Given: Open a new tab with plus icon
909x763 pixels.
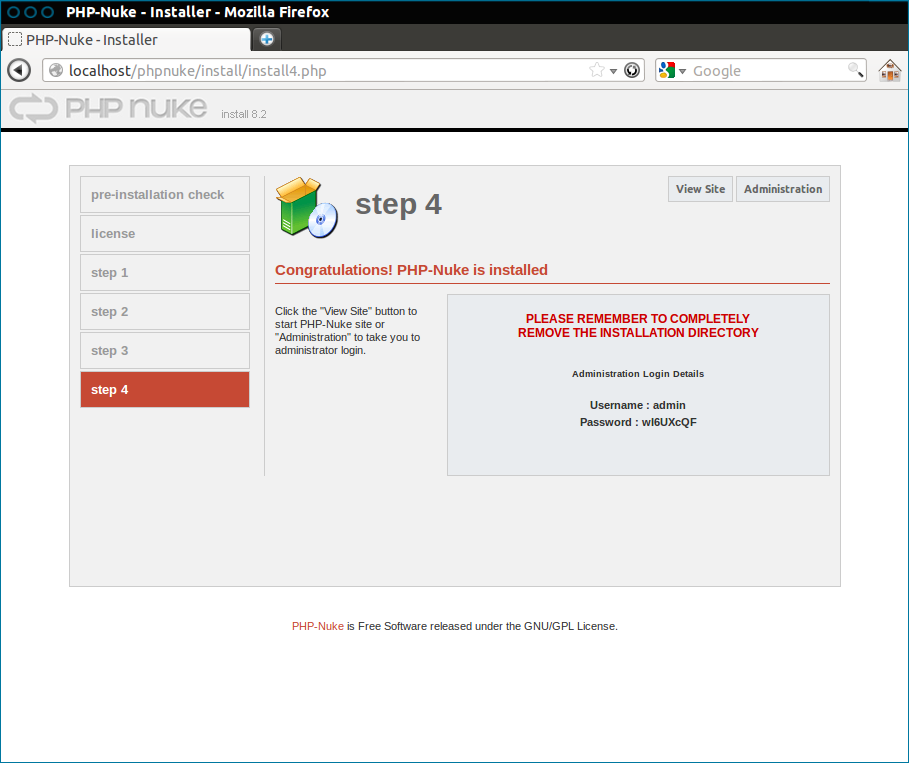Looking at the screenshot, I should 267,39.
